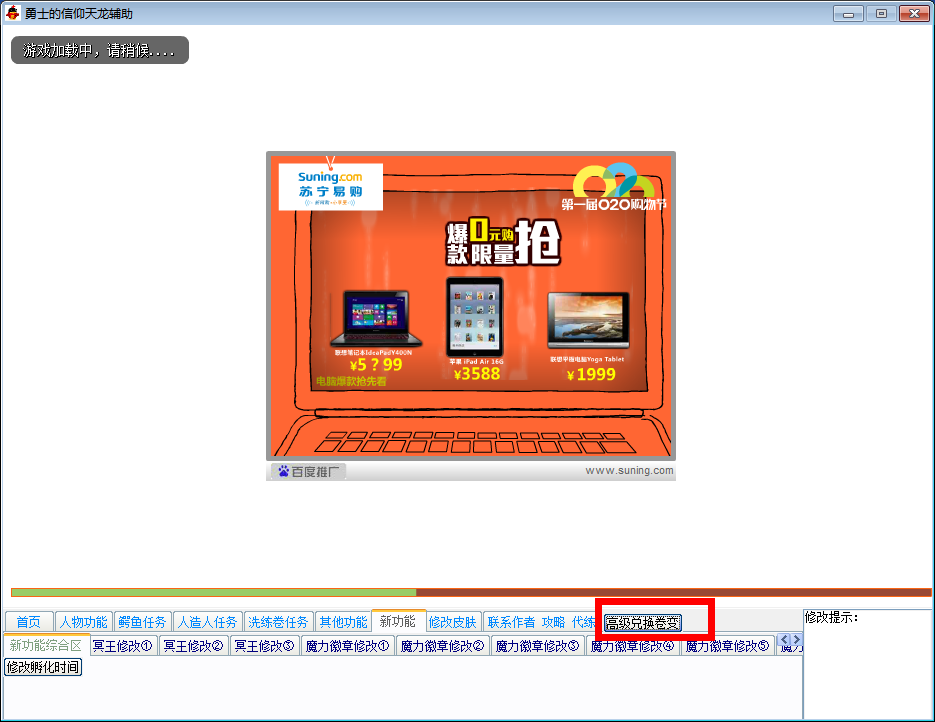The image size is (935, 722).
Task: Open the 人造人任务 tab
Action: (208, 622)
